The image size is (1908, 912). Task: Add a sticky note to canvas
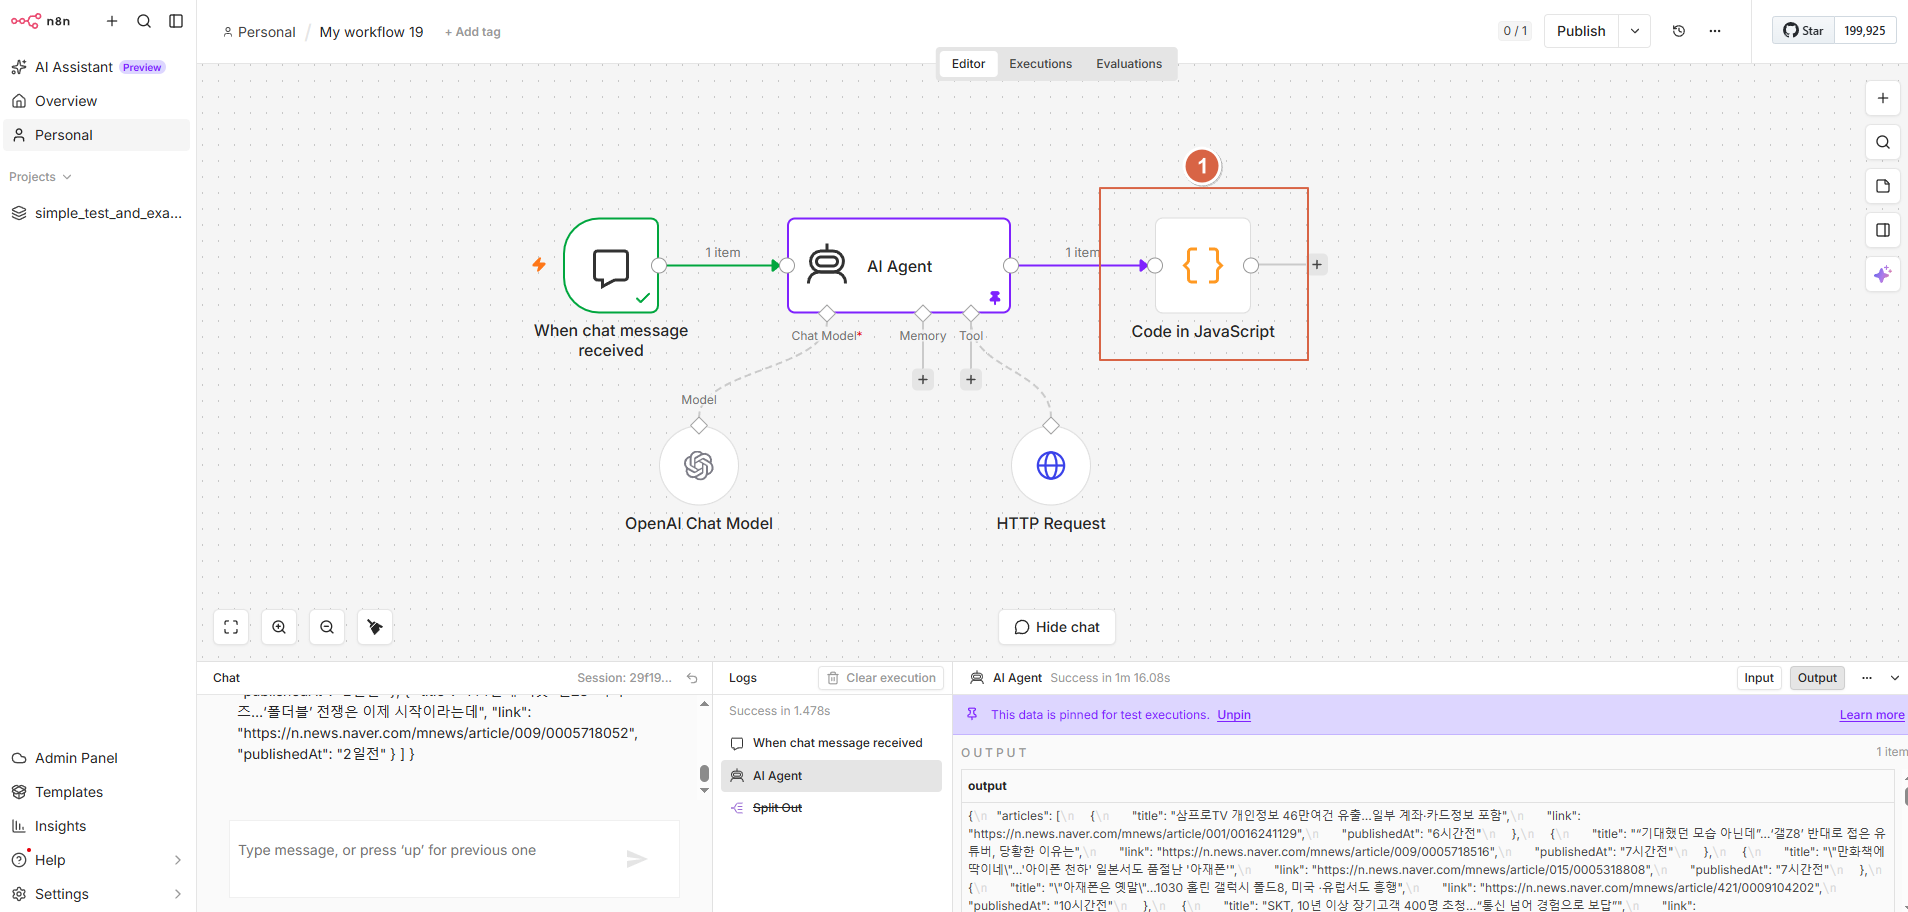(1883, 186)
